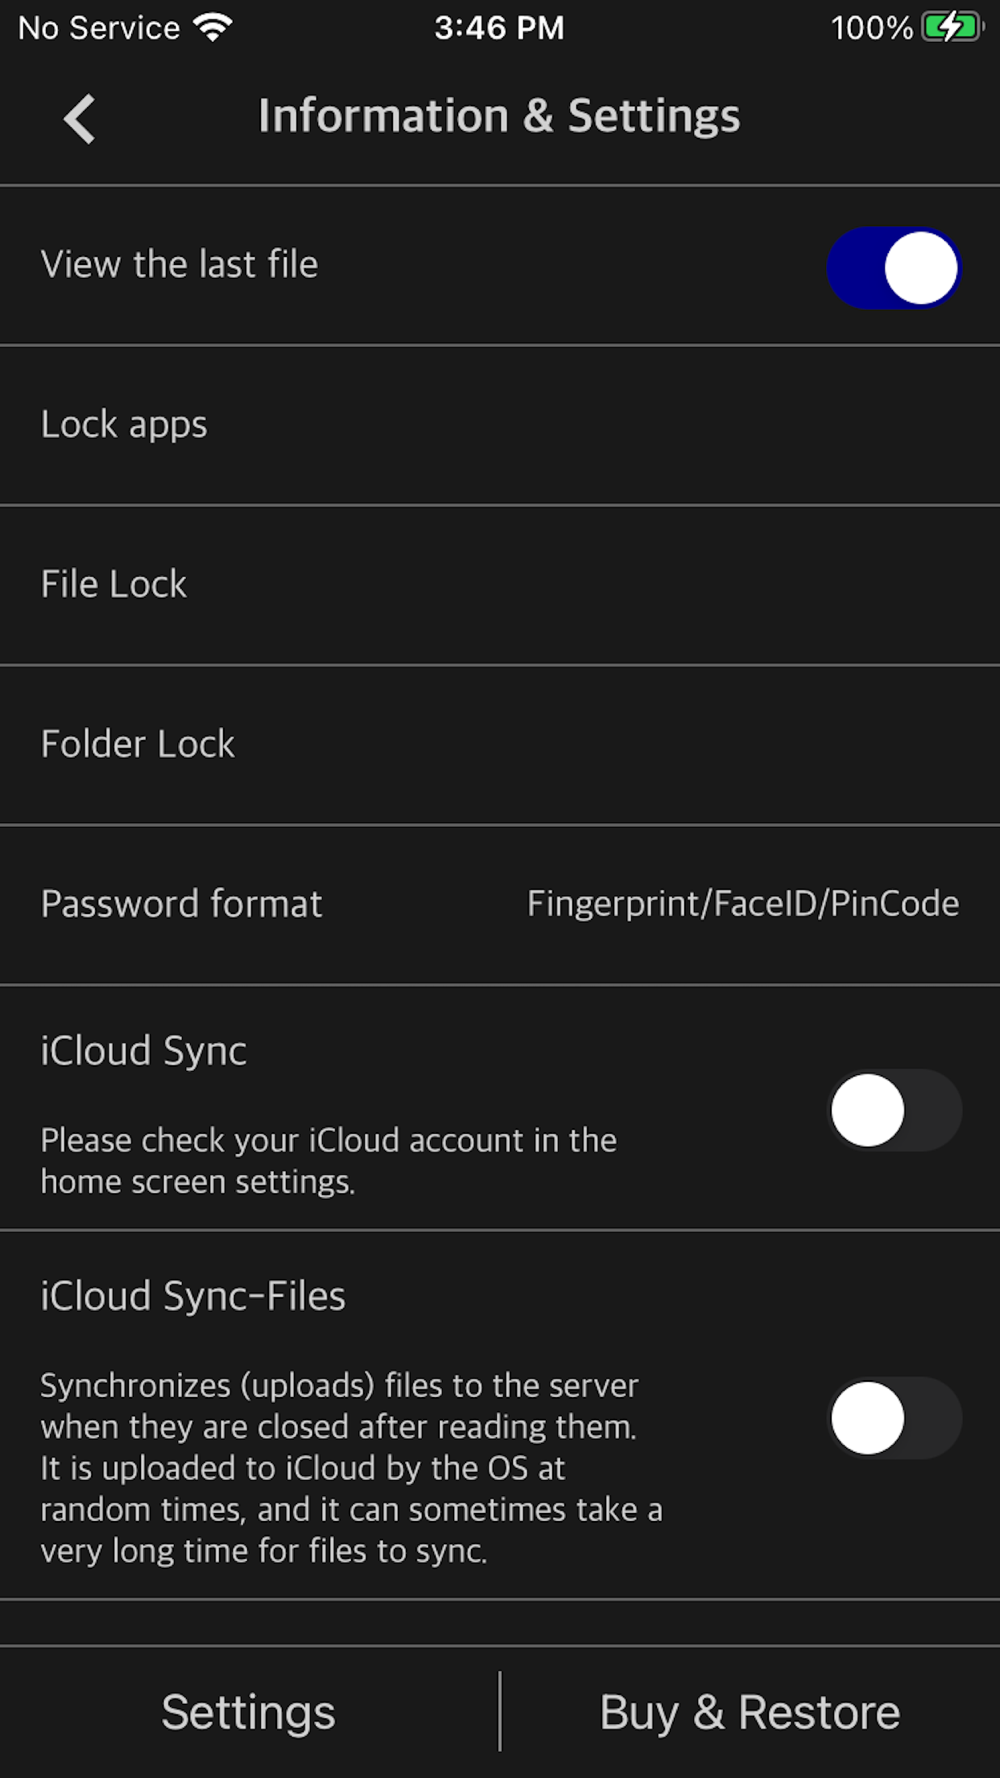1000x1778 pixels.
Task: Turn on iCloud Sync-Files toggle
Action: pos(895,1418)
